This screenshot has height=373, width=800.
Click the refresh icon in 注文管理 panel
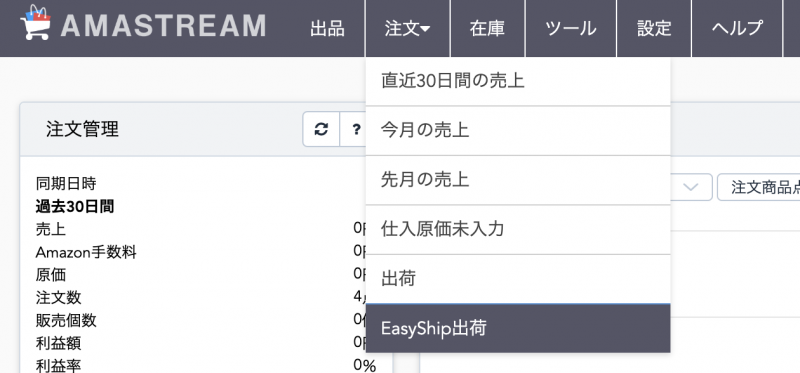click(321, 130)
